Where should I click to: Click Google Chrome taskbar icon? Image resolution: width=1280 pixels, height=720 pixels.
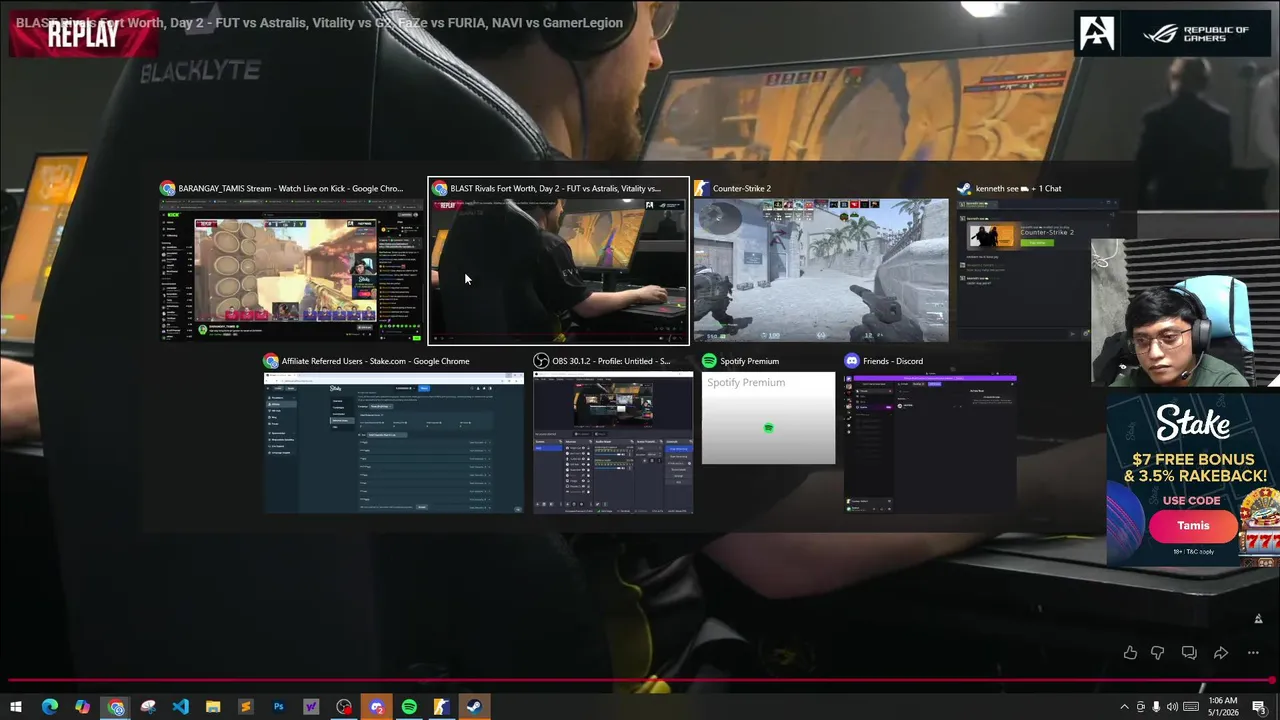pyautogui.click(x=116, y=707)
